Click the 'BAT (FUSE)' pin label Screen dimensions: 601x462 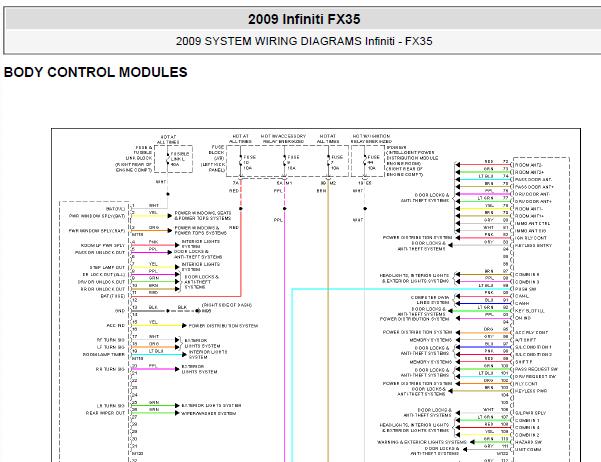coord(113,296)
